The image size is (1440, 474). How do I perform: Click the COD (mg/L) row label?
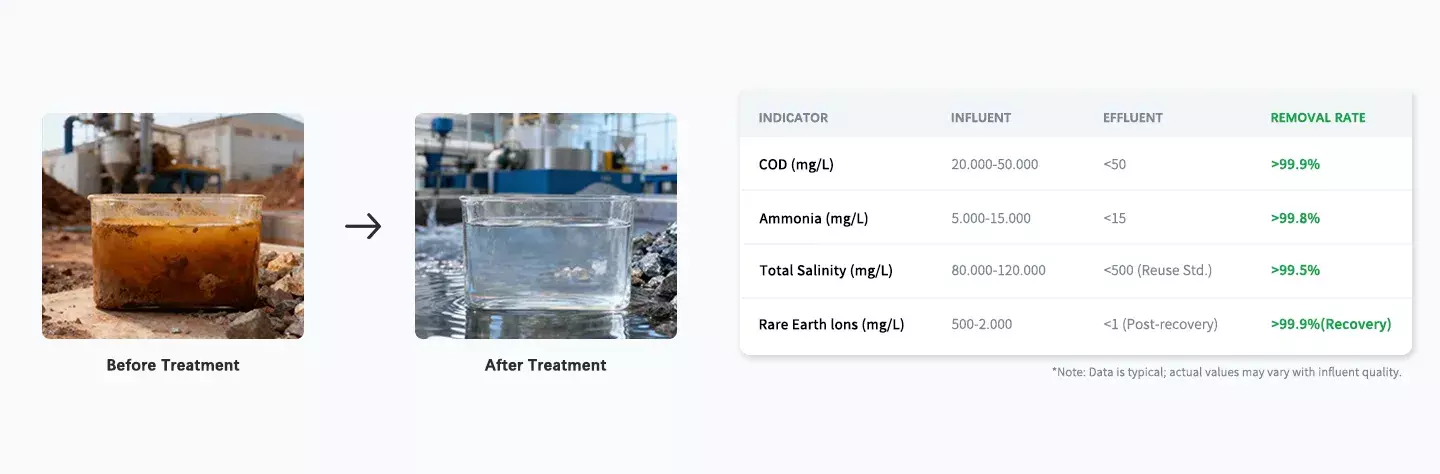click(x=796, y=164)
